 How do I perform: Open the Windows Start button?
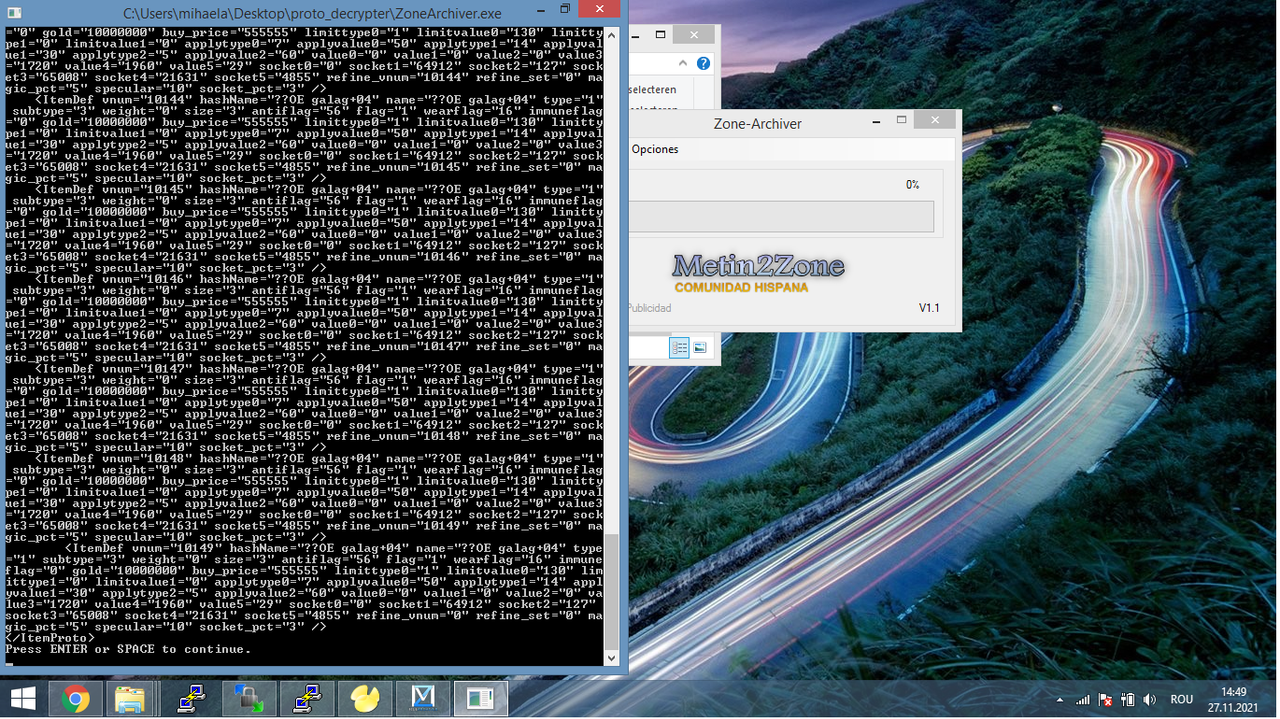(23, 698)
